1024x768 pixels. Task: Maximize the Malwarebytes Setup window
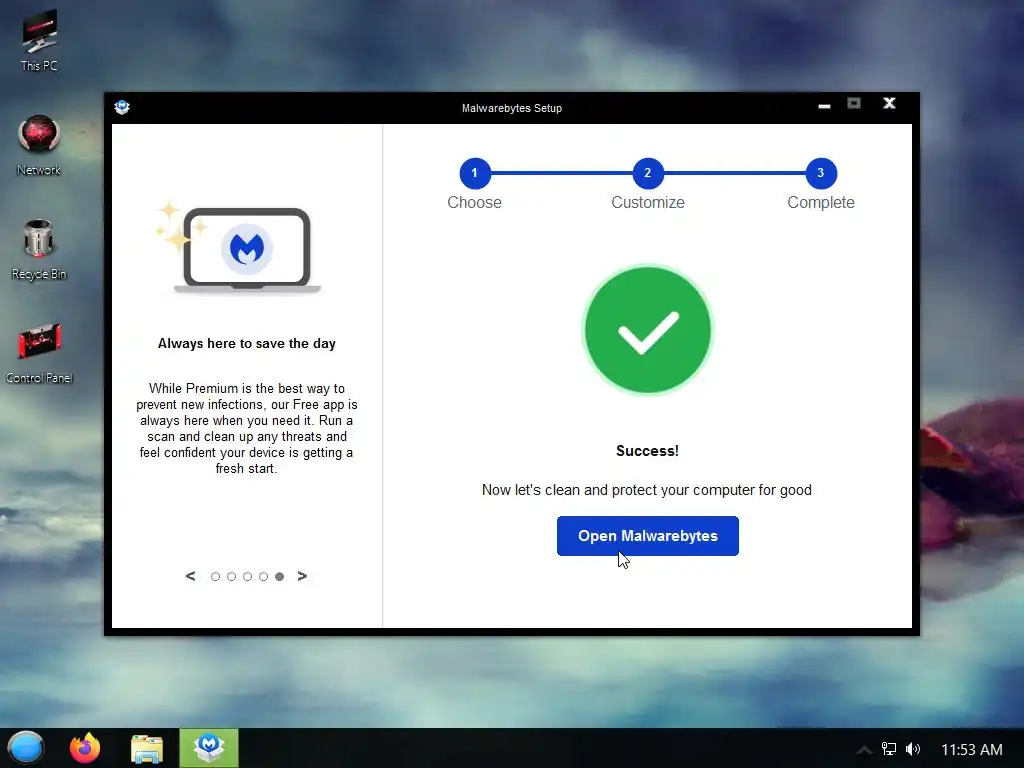point(854,103)
